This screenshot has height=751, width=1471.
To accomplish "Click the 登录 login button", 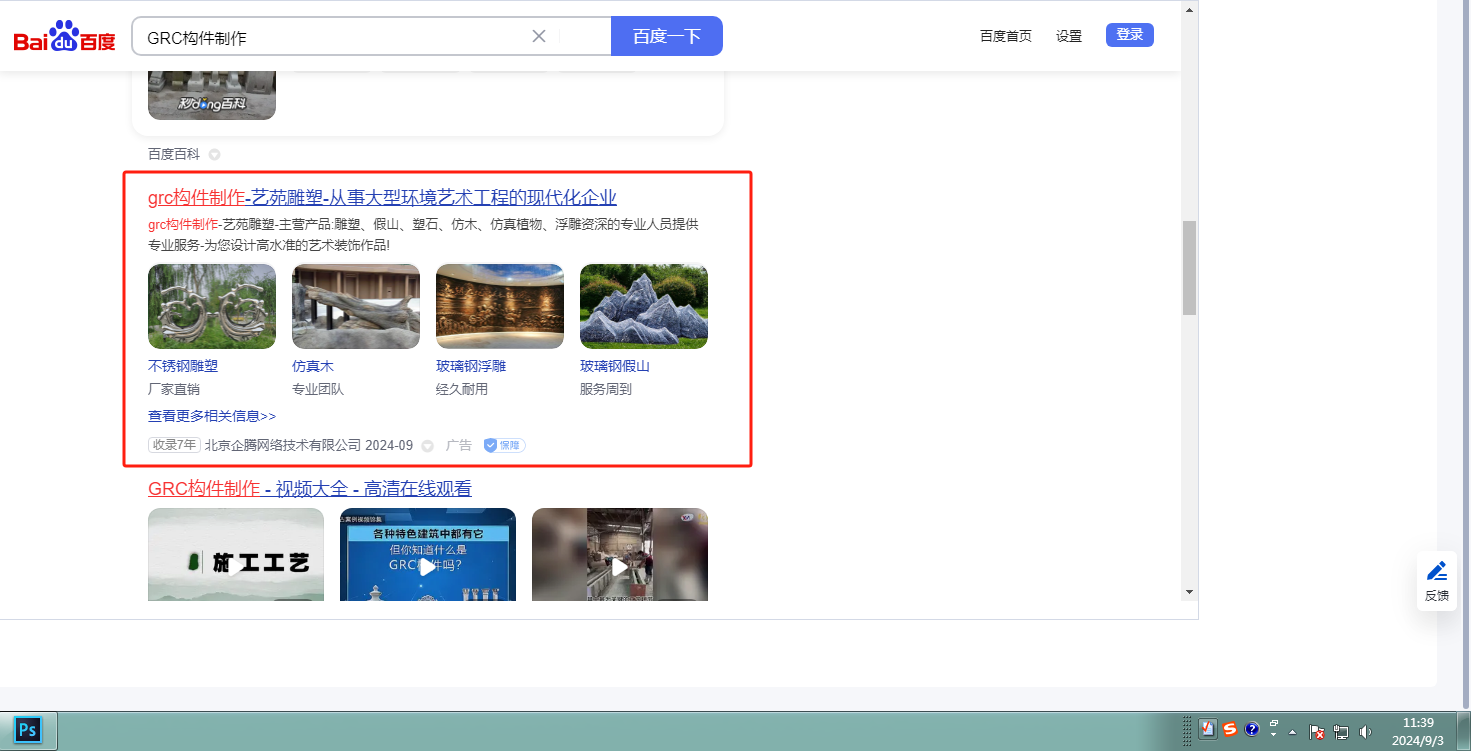I will point(1130,35).
